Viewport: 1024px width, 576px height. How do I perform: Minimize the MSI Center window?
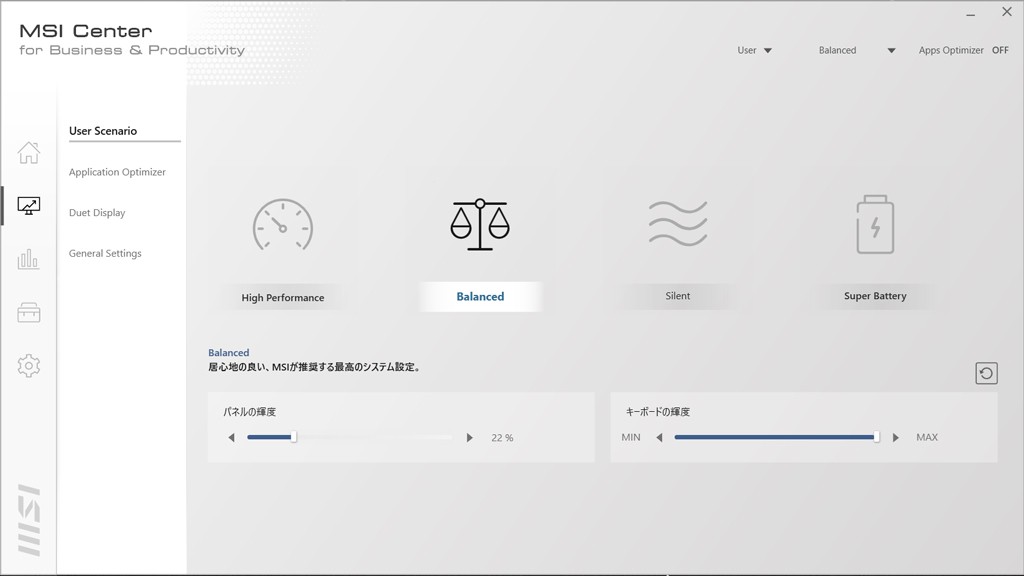[x=970, y=14]
